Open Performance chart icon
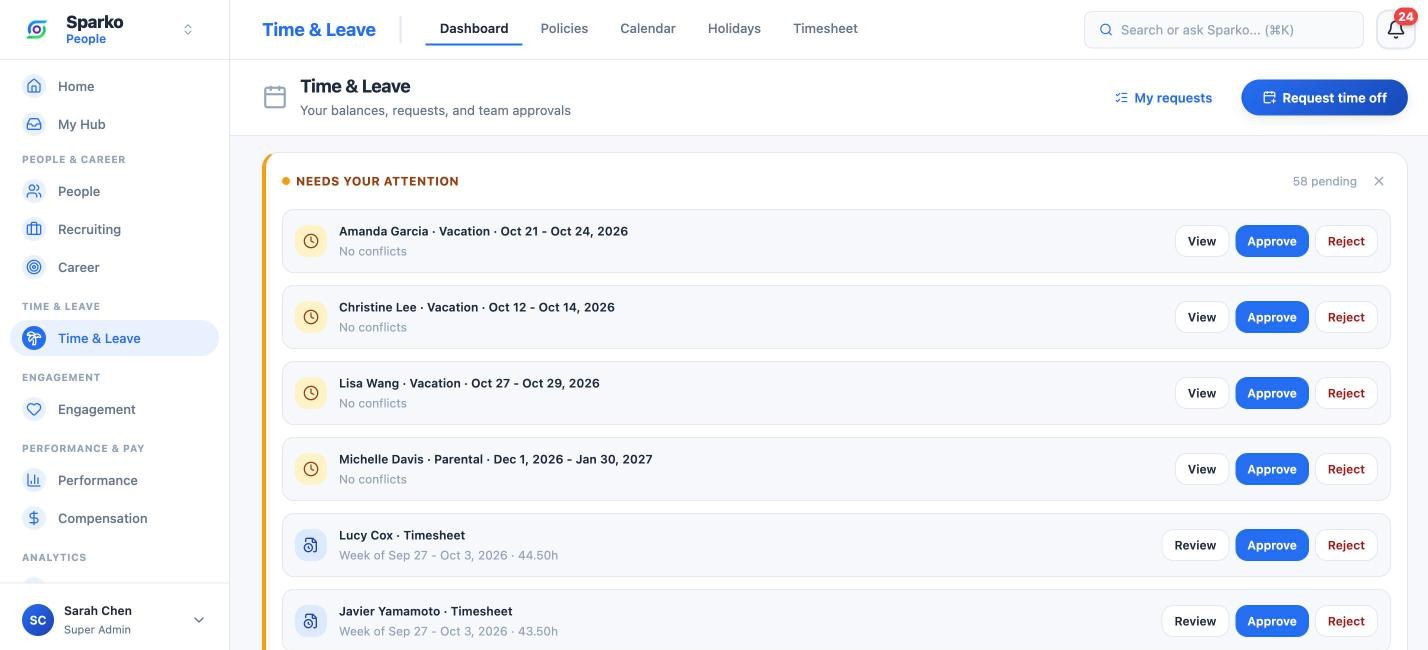1428x650 pixels. 34,480
